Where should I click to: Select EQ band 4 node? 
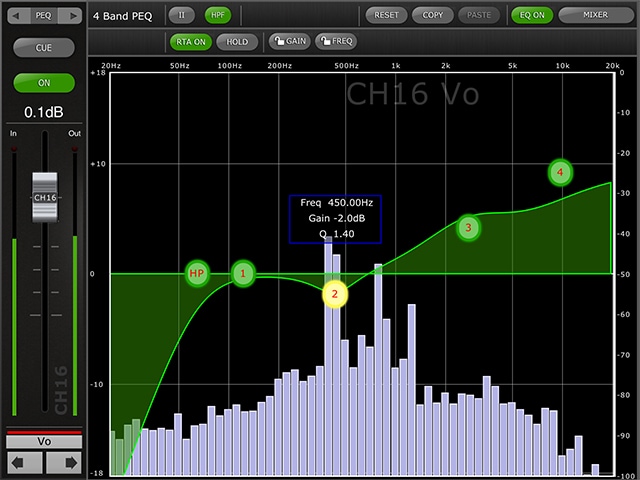tap(560, 172)
